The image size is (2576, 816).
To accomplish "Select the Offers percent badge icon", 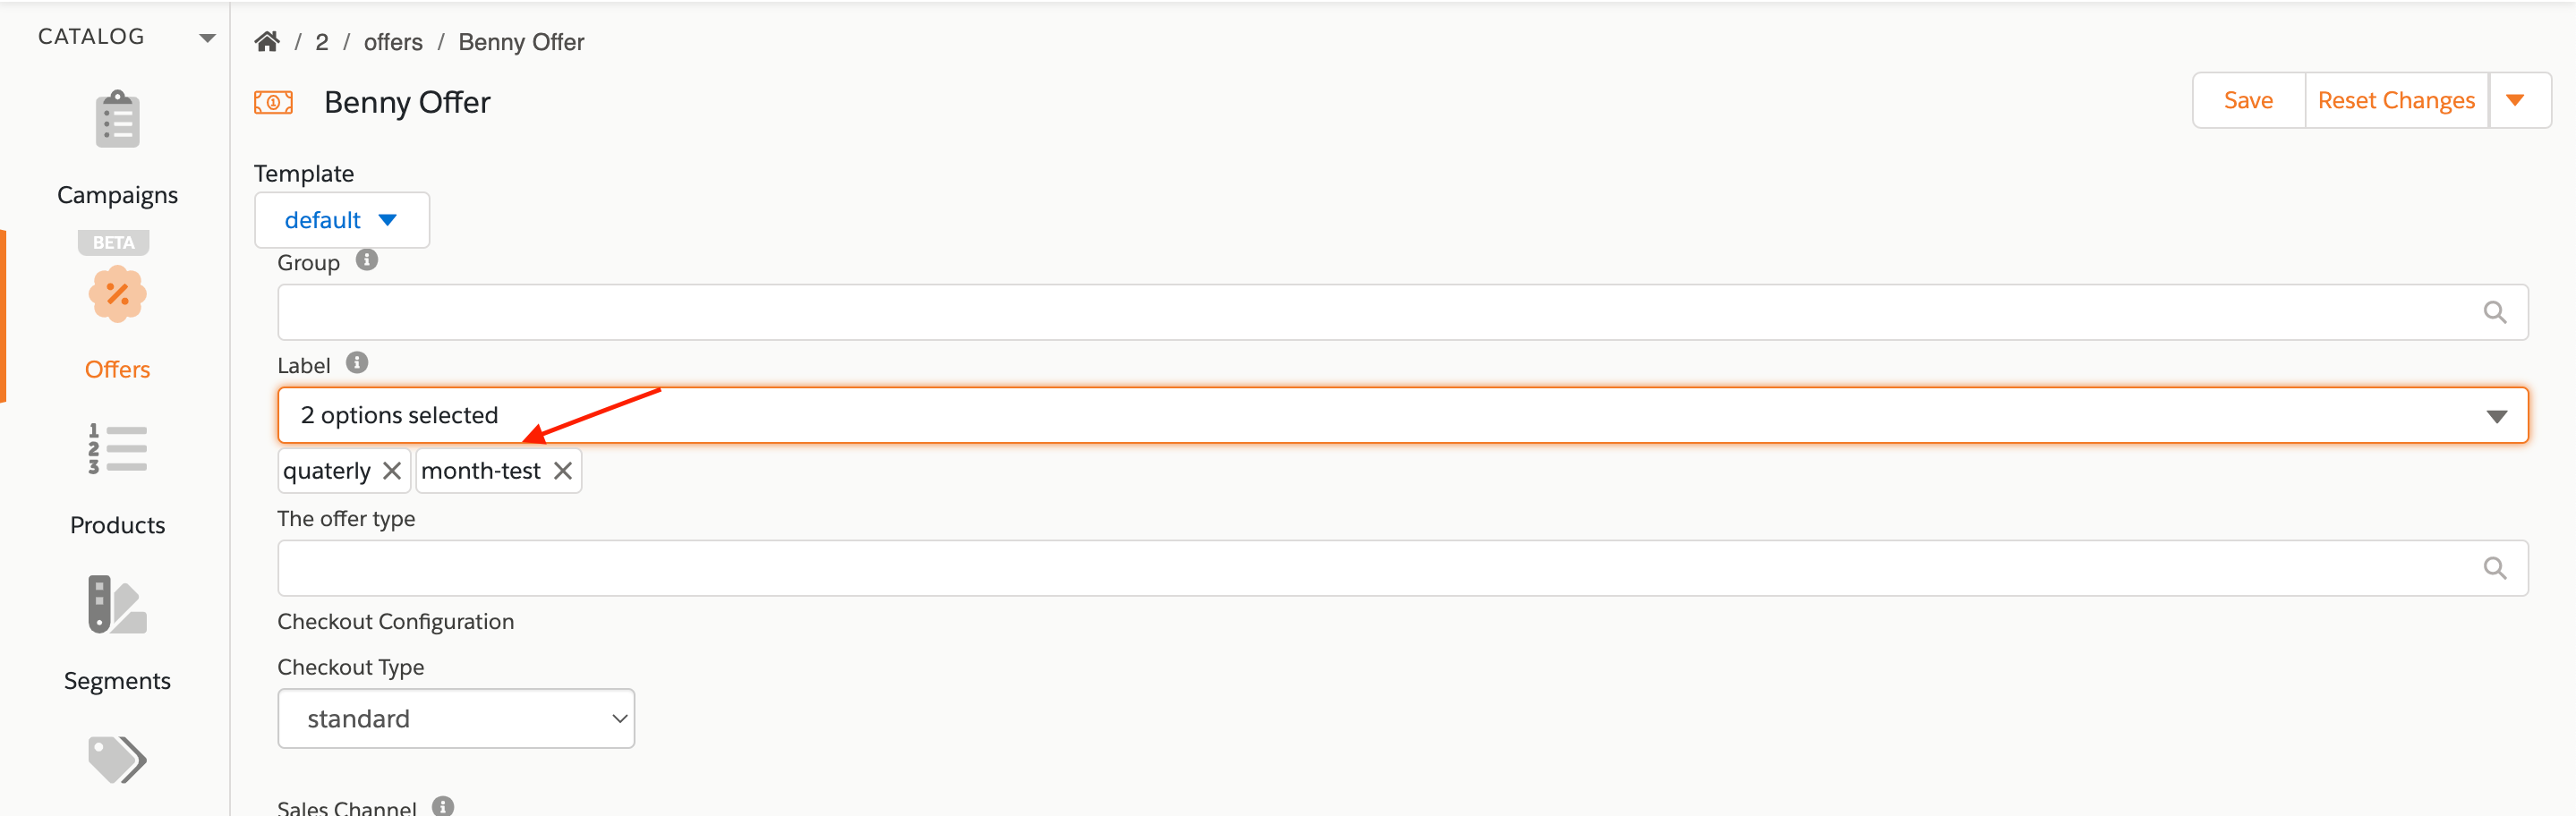I will tap(117, 294).
